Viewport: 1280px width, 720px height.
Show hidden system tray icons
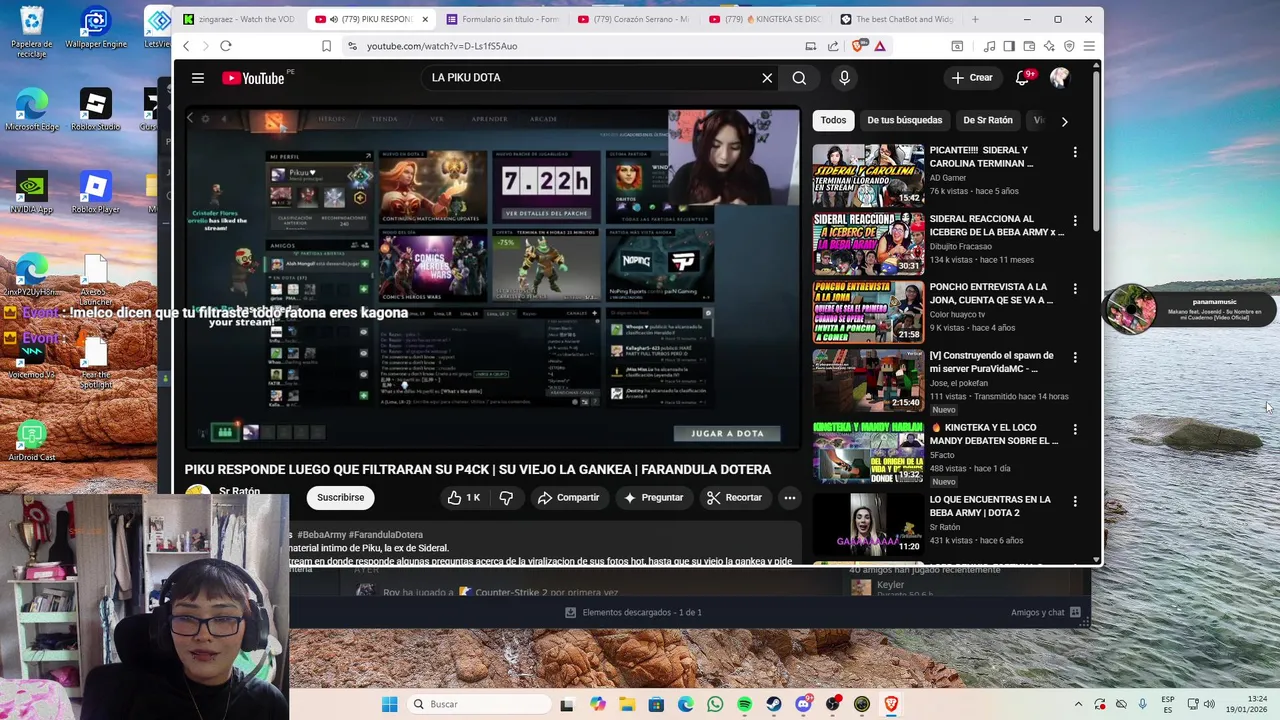tap(1078, 704)
